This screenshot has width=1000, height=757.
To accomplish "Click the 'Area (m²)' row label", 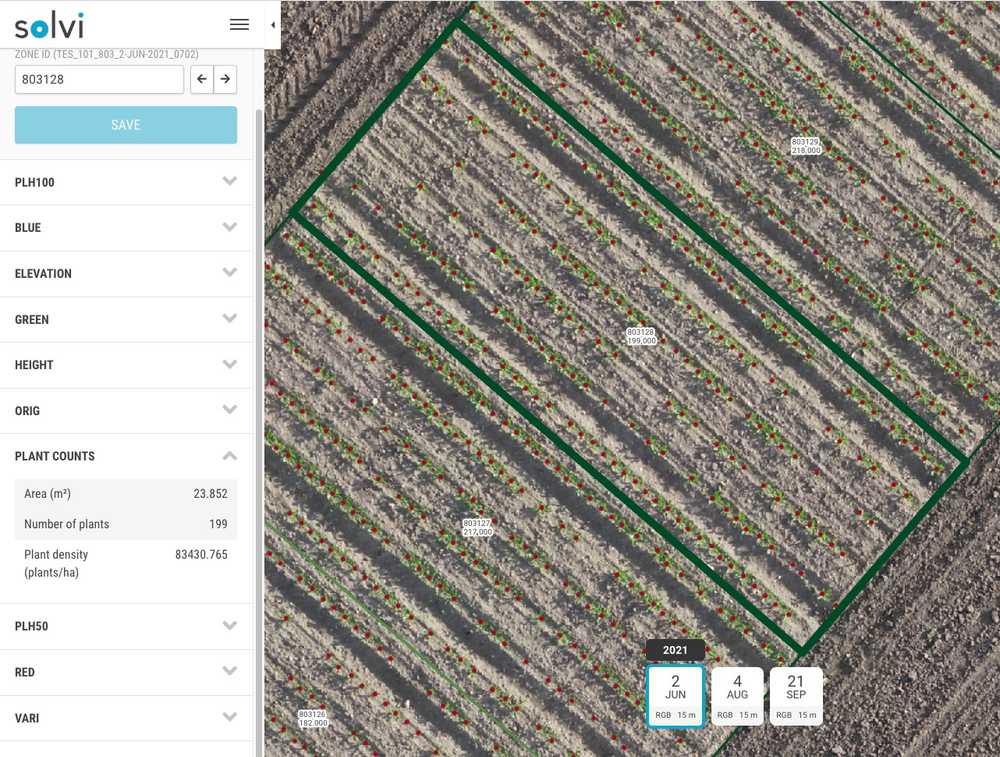I will 47,494.
